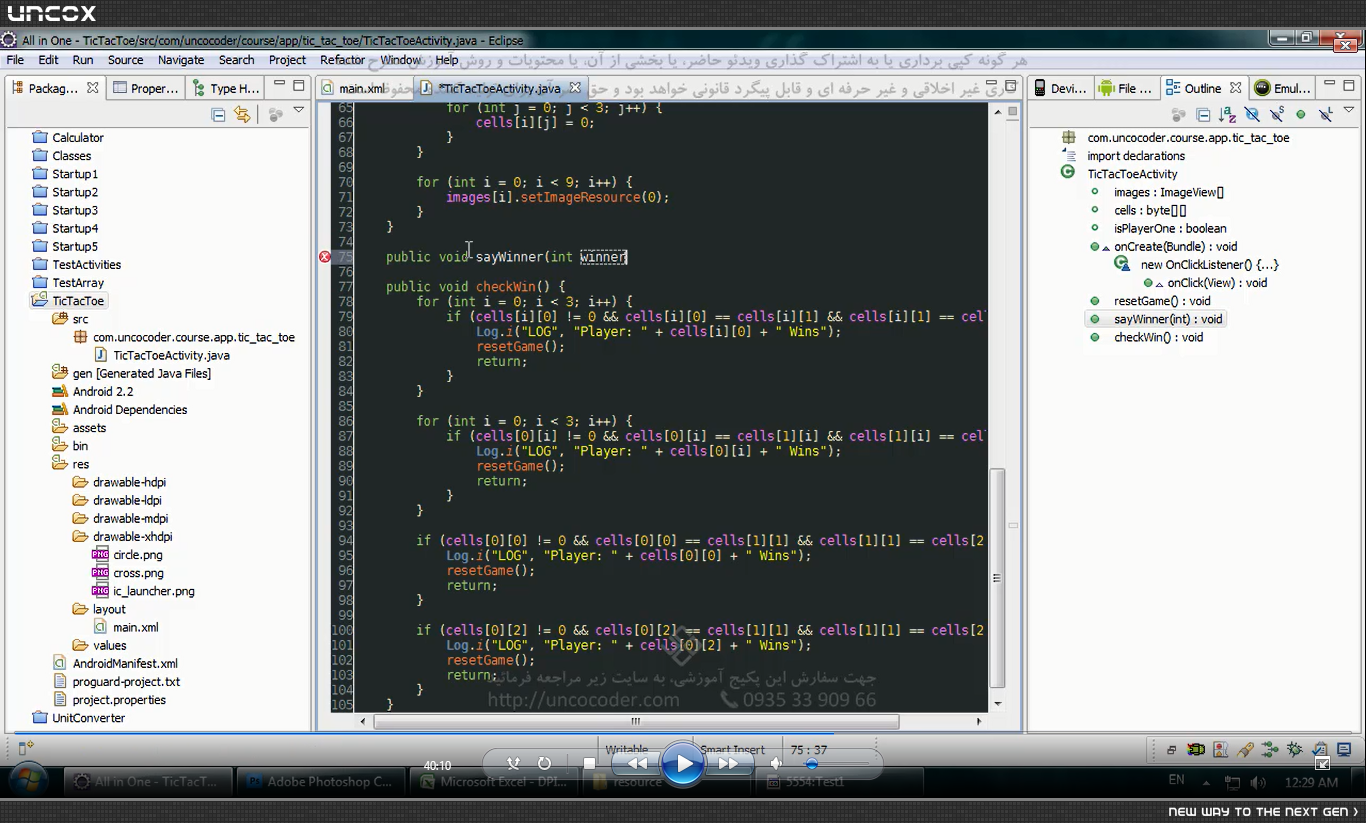
Task: Close the Package Explorer tab X
Action: [93, 88]
